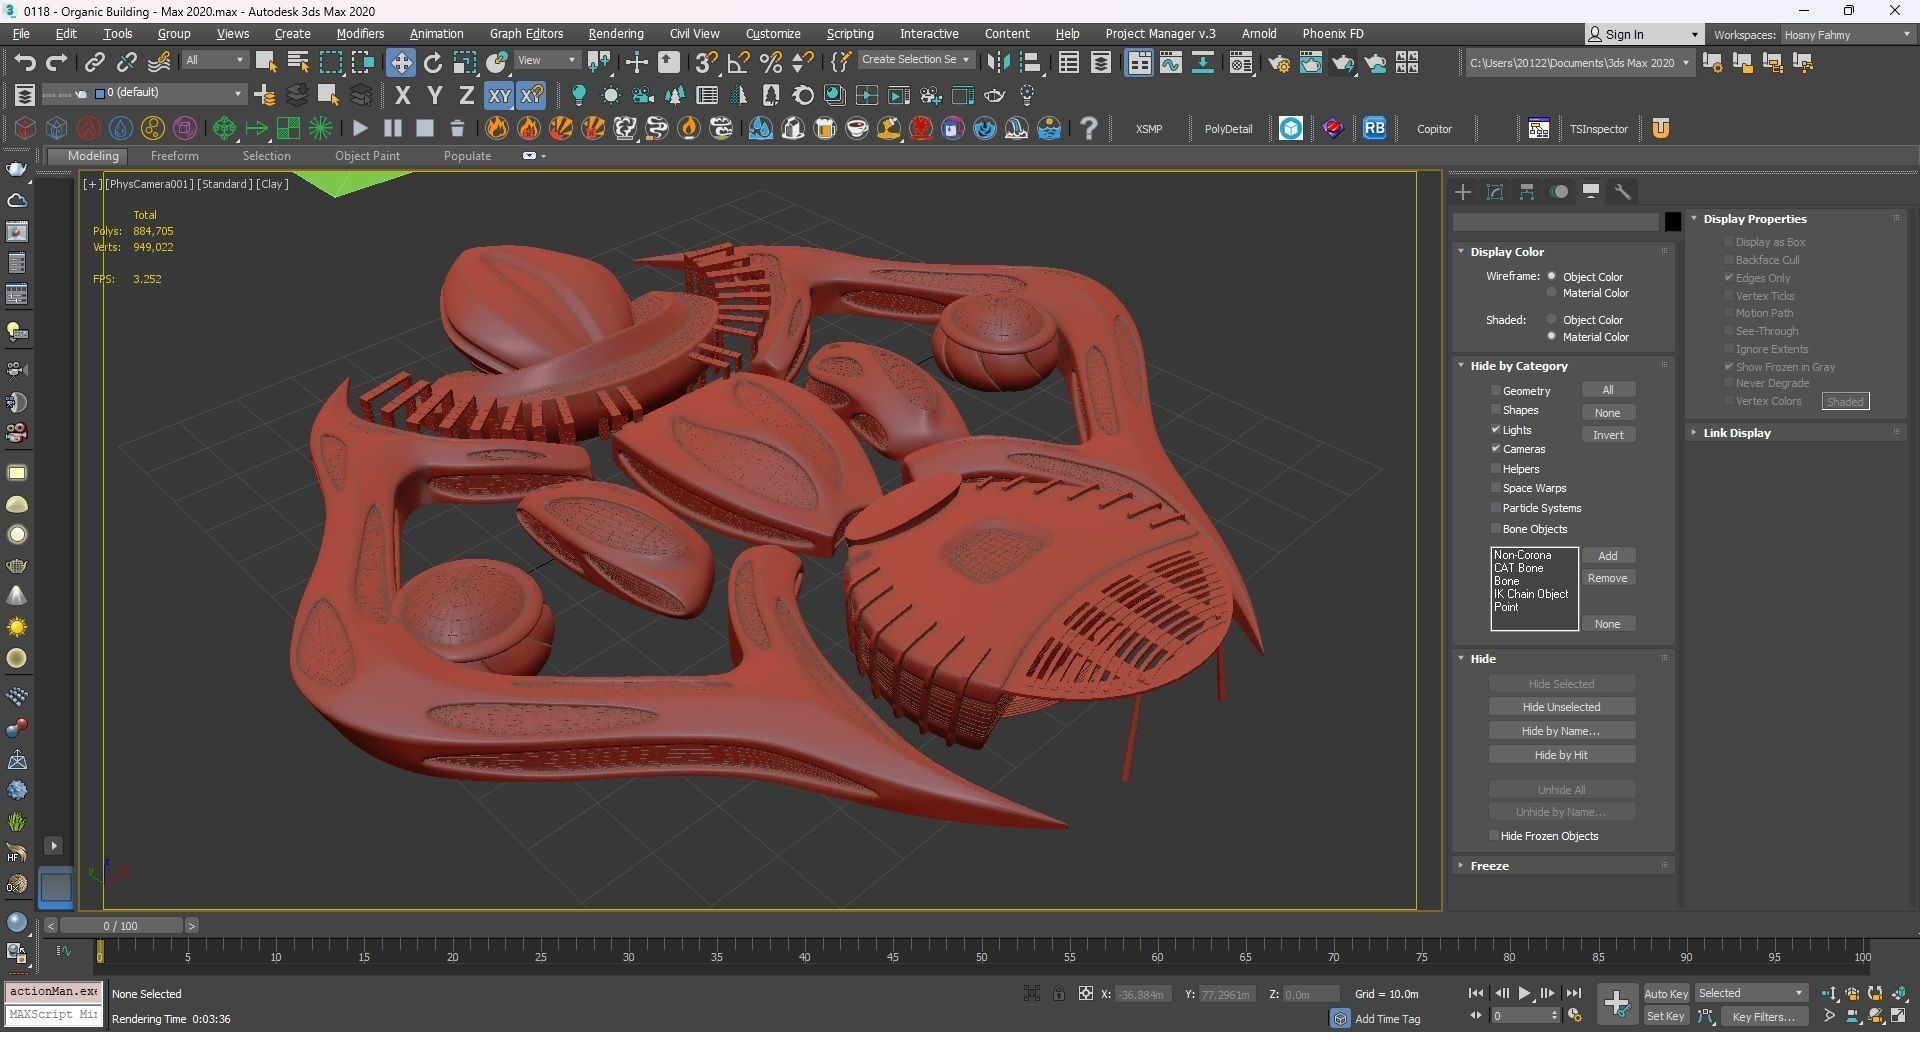Open the Create command panel tab
The height and width of the screenshot is (1040, 1920).
click(1463, 191)
